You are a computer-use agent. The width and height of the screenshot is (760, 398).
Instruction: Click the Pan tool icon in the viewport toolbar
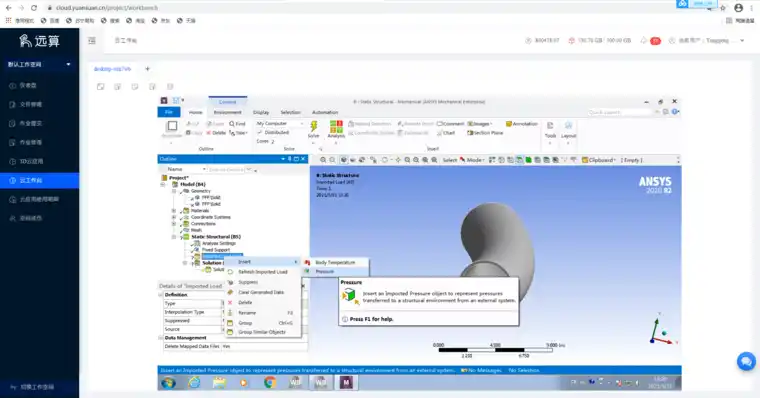point(398,159)
